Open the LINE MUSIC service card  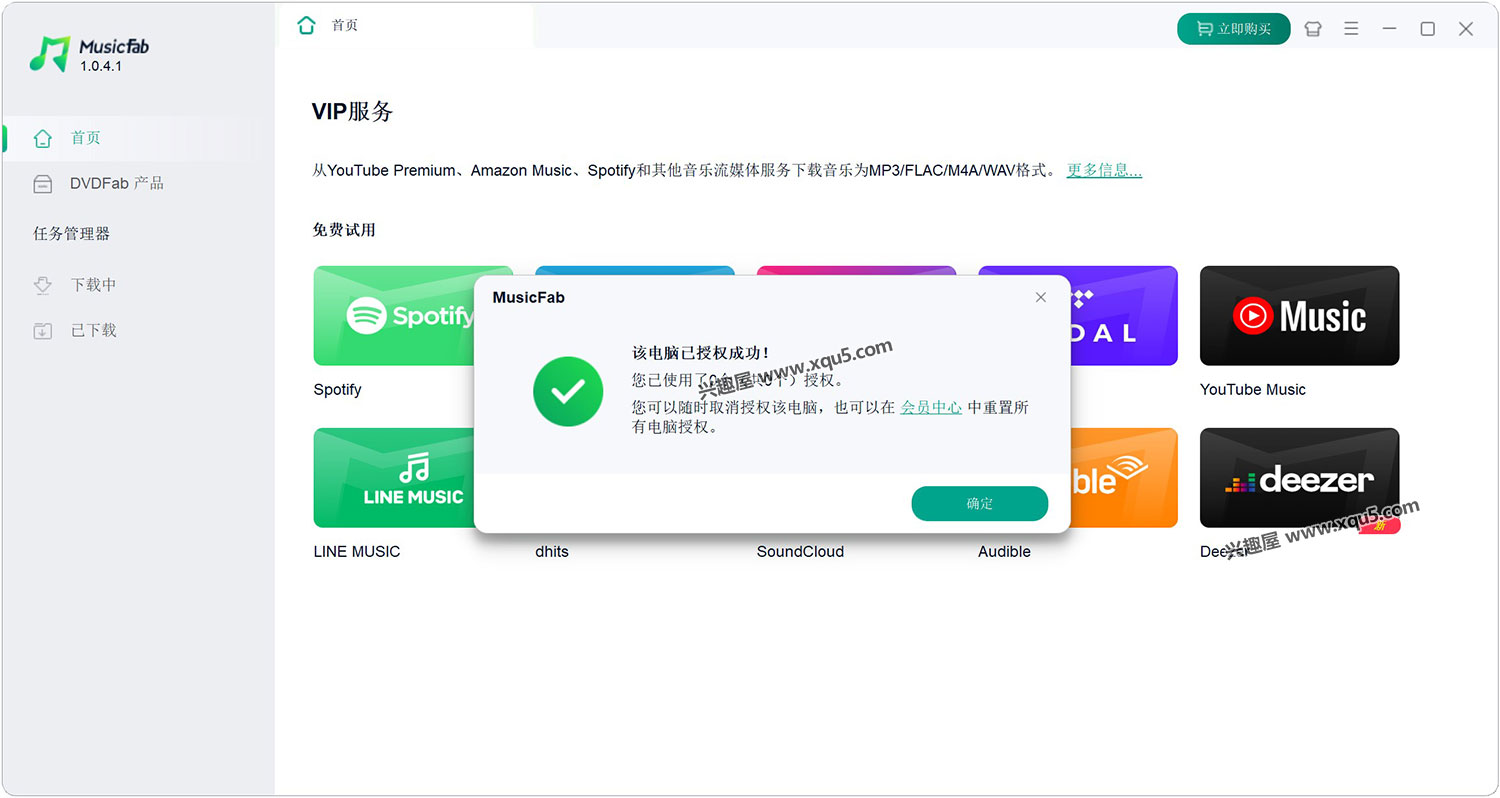[394, 478]
